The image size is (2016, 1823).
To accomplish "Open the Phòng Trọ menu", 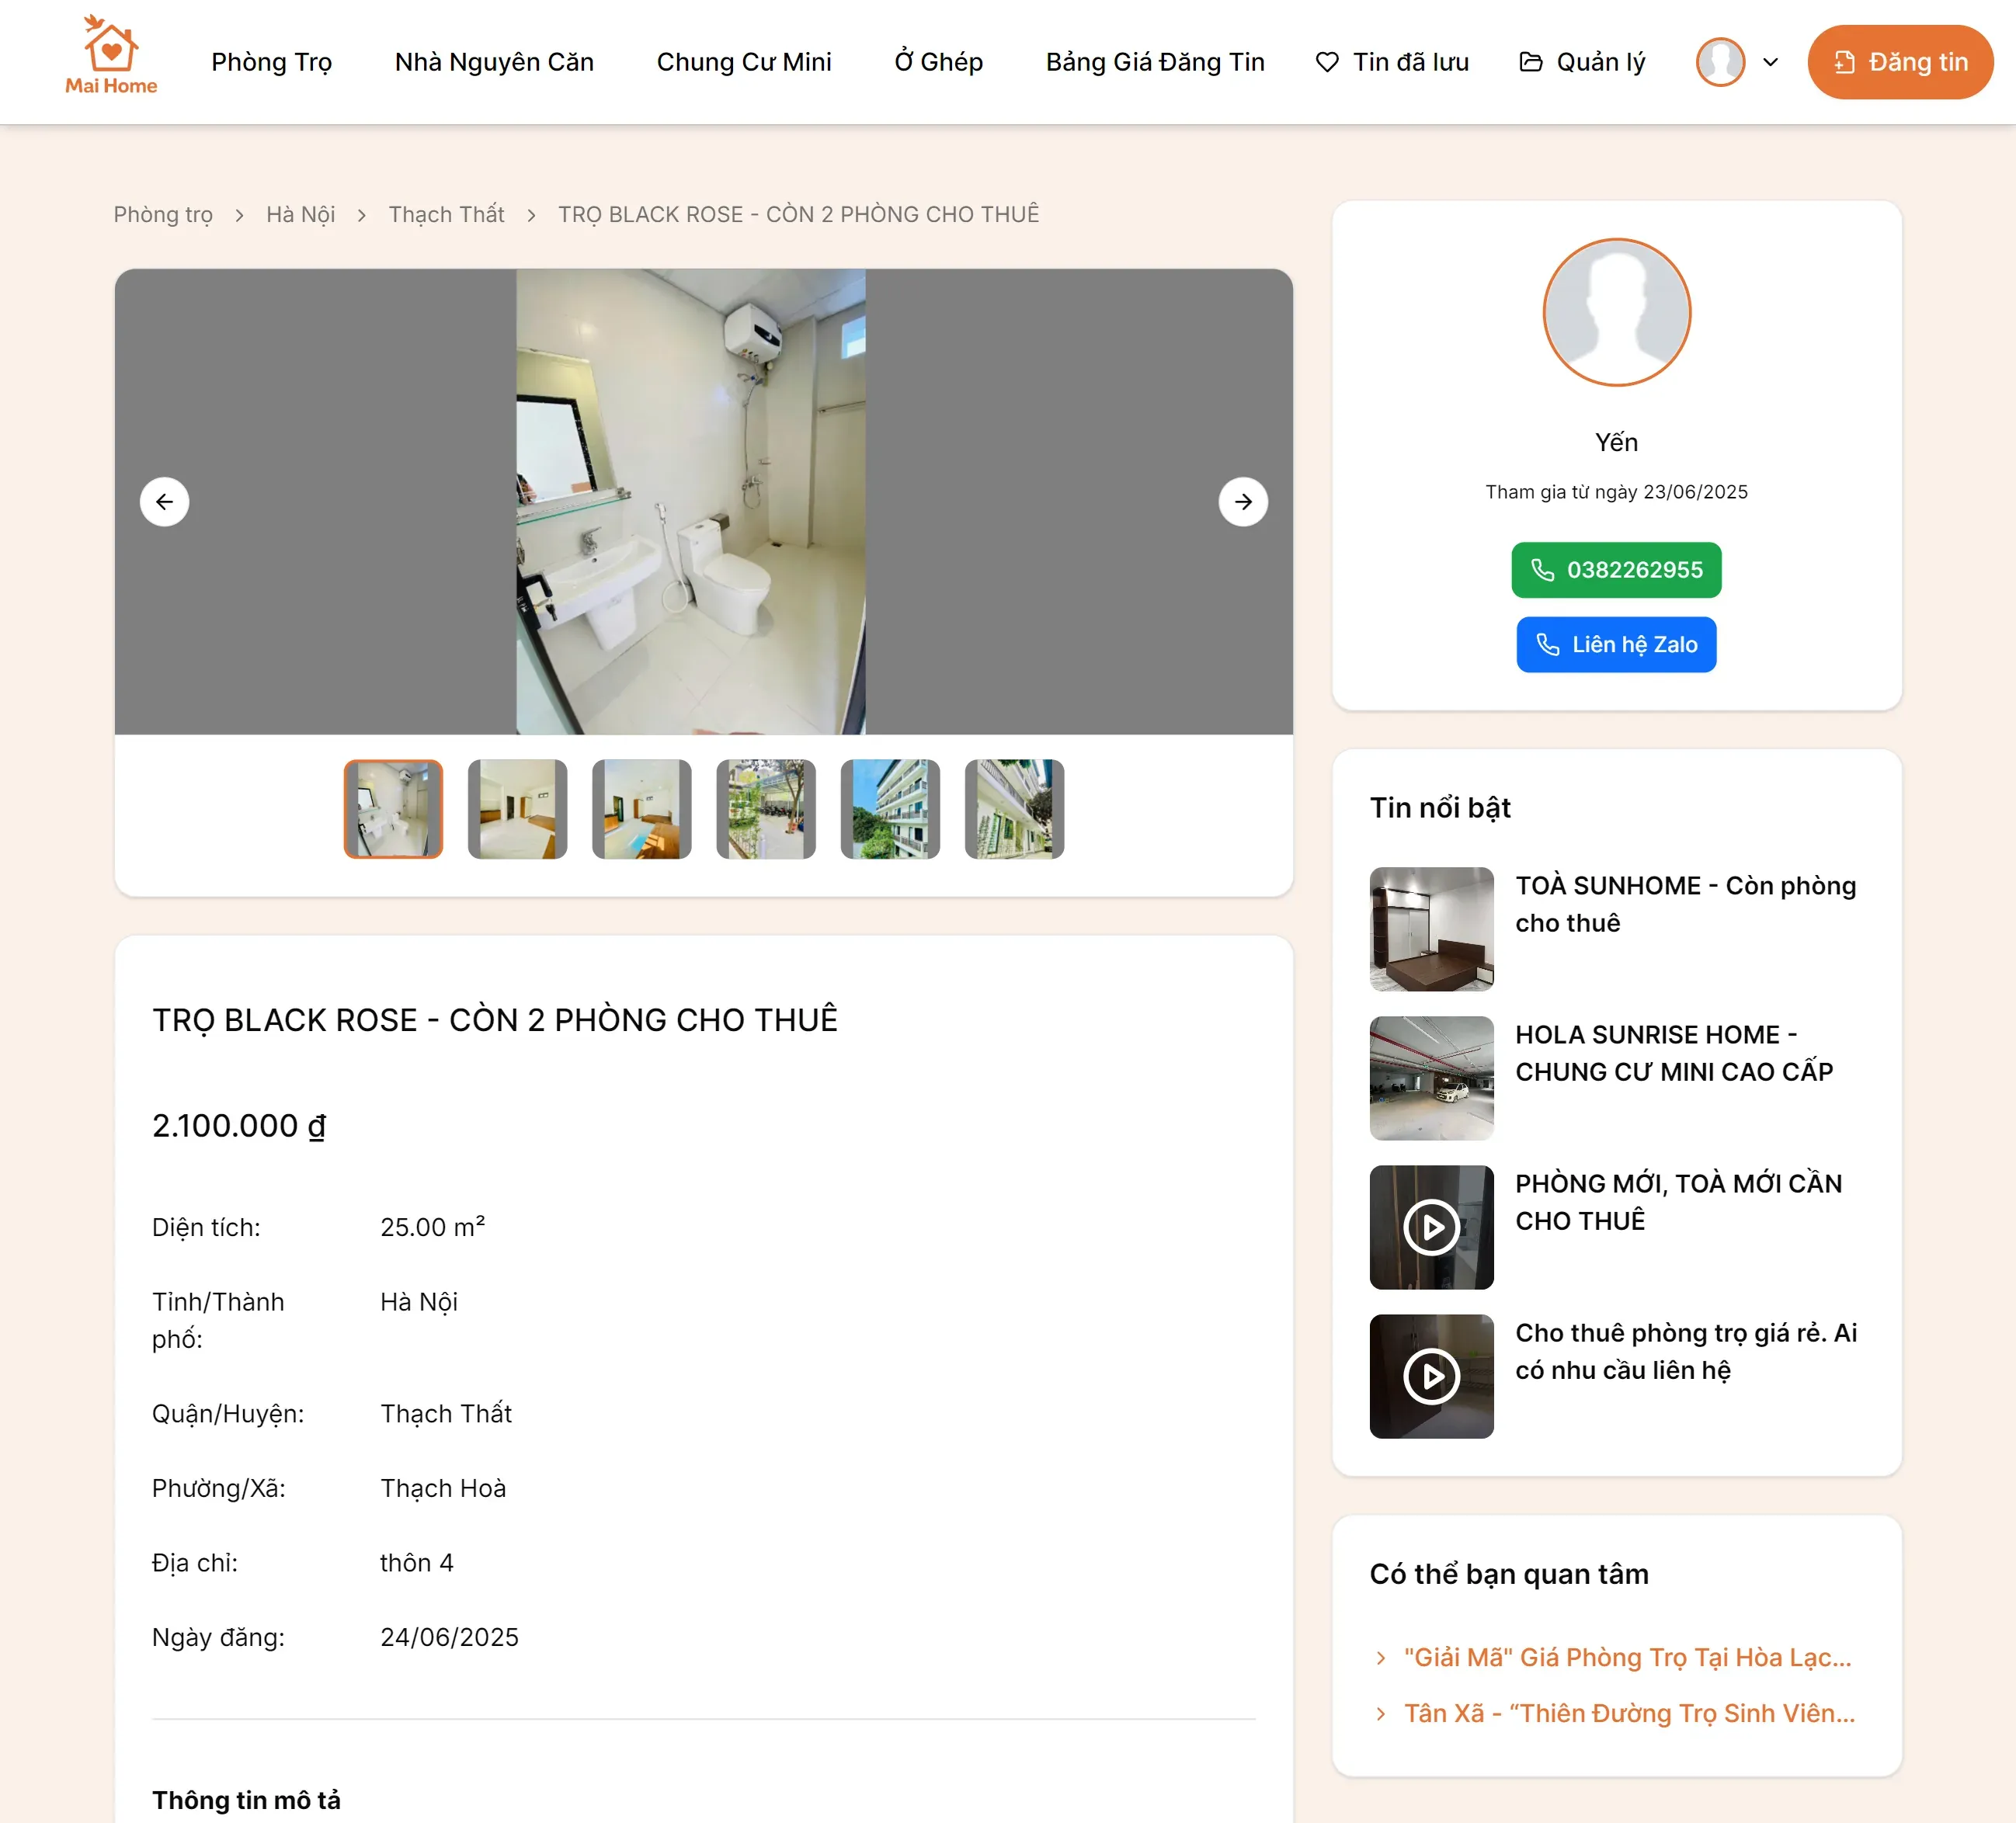I will (271, 62).
